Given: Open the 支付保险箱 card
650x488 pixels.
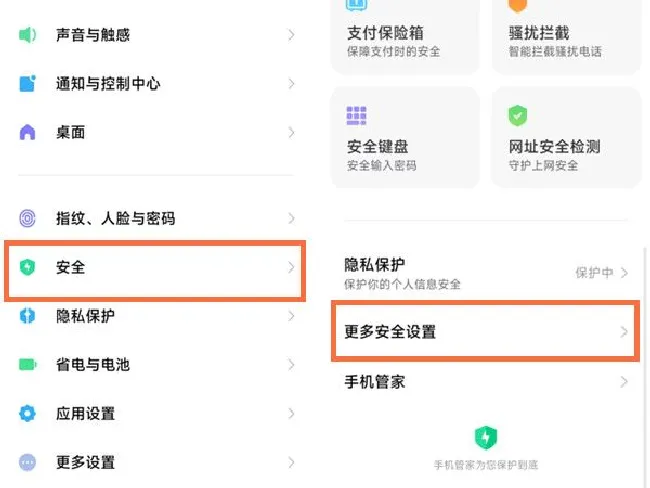Looking at the screenshot, I should tap(405, 35).
